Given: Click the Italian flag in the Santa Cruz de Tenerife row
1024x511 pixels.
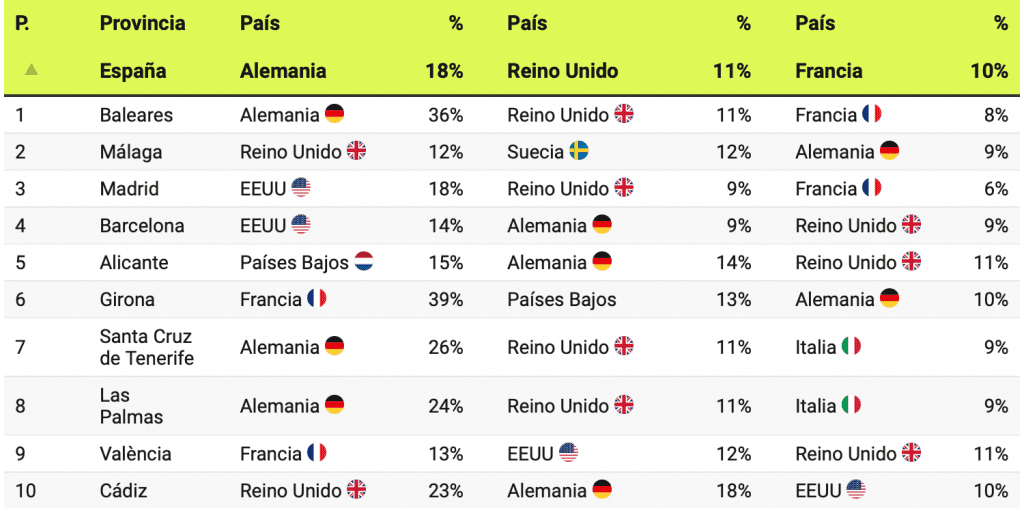Looking at the screenshot, I should (x=851, y=347).
